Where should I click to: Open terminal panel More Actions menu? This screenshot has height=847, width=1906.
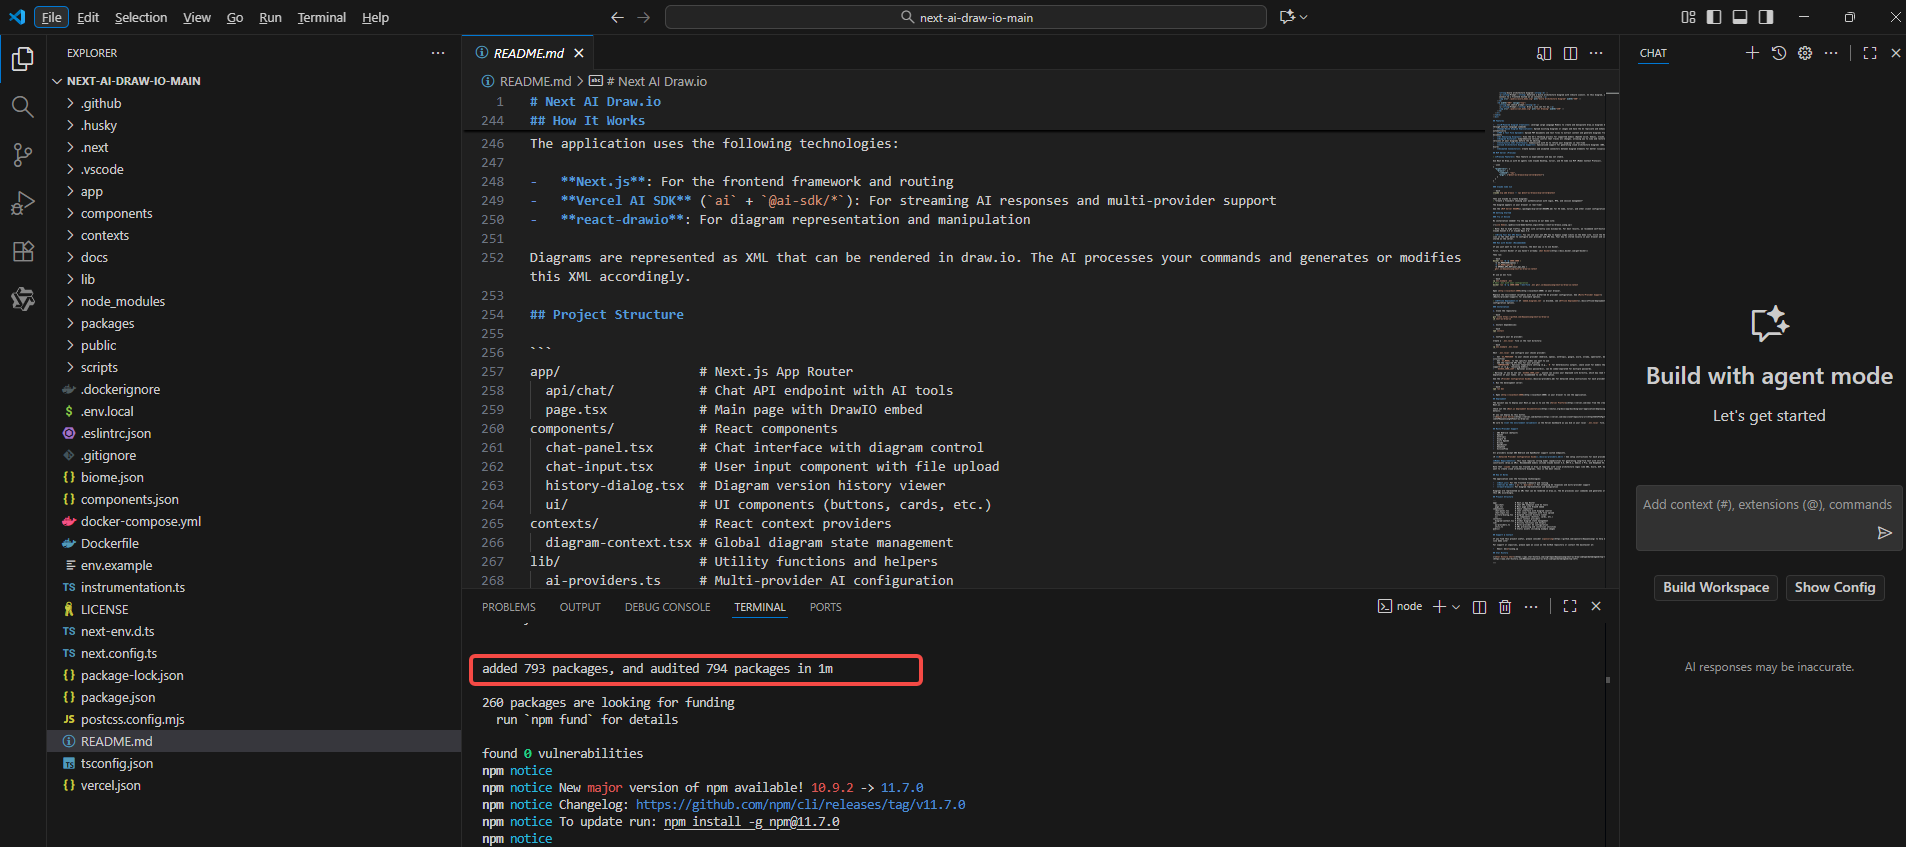click(x=1531, y=606)
